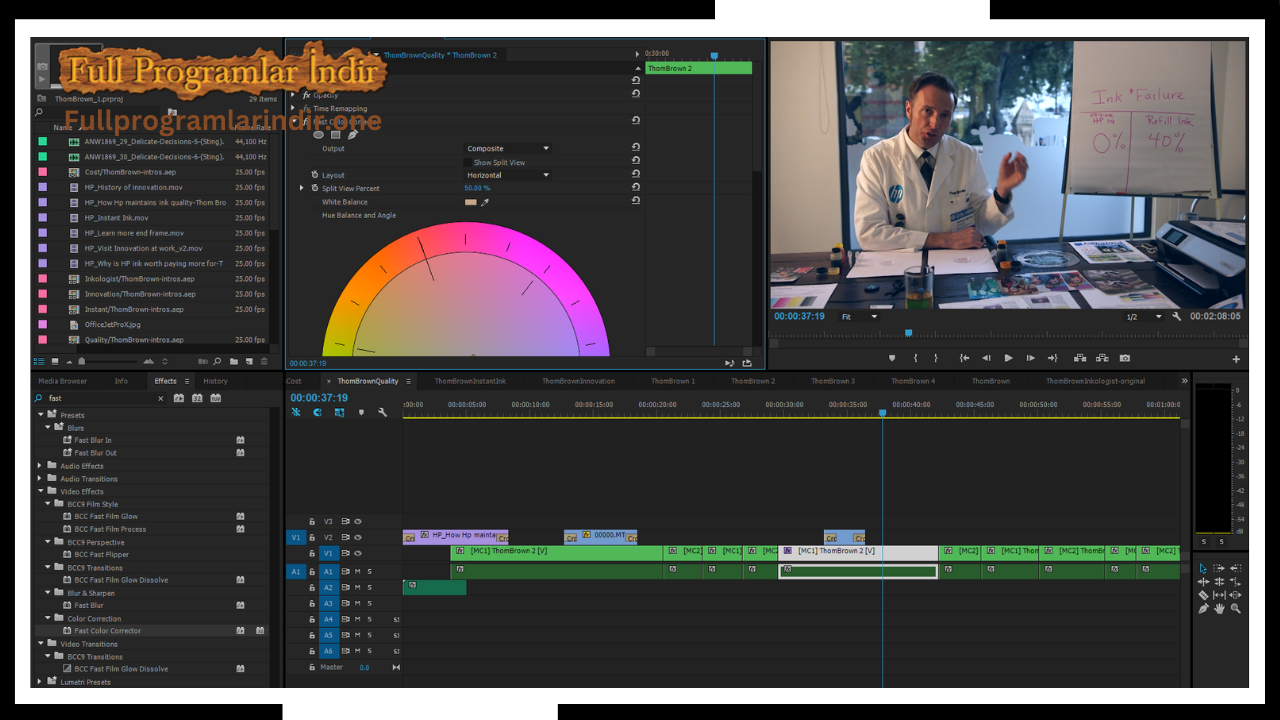Delete selected item with project trash icon
Image resolution: width=1280 pixels, height=720 pixels.
[x=264, y=361]
